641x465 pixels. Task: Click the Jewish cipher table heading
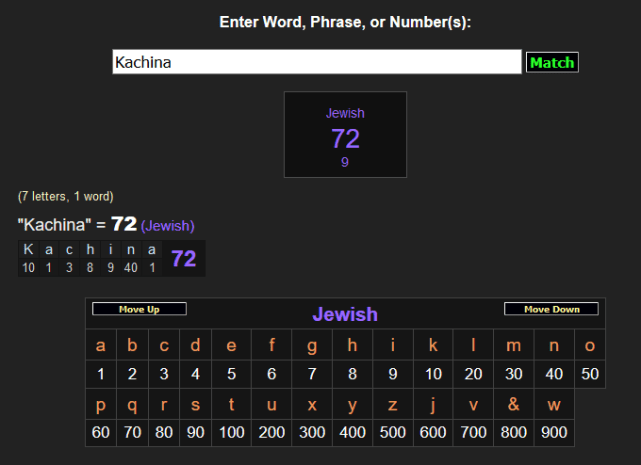coord(345,314)
